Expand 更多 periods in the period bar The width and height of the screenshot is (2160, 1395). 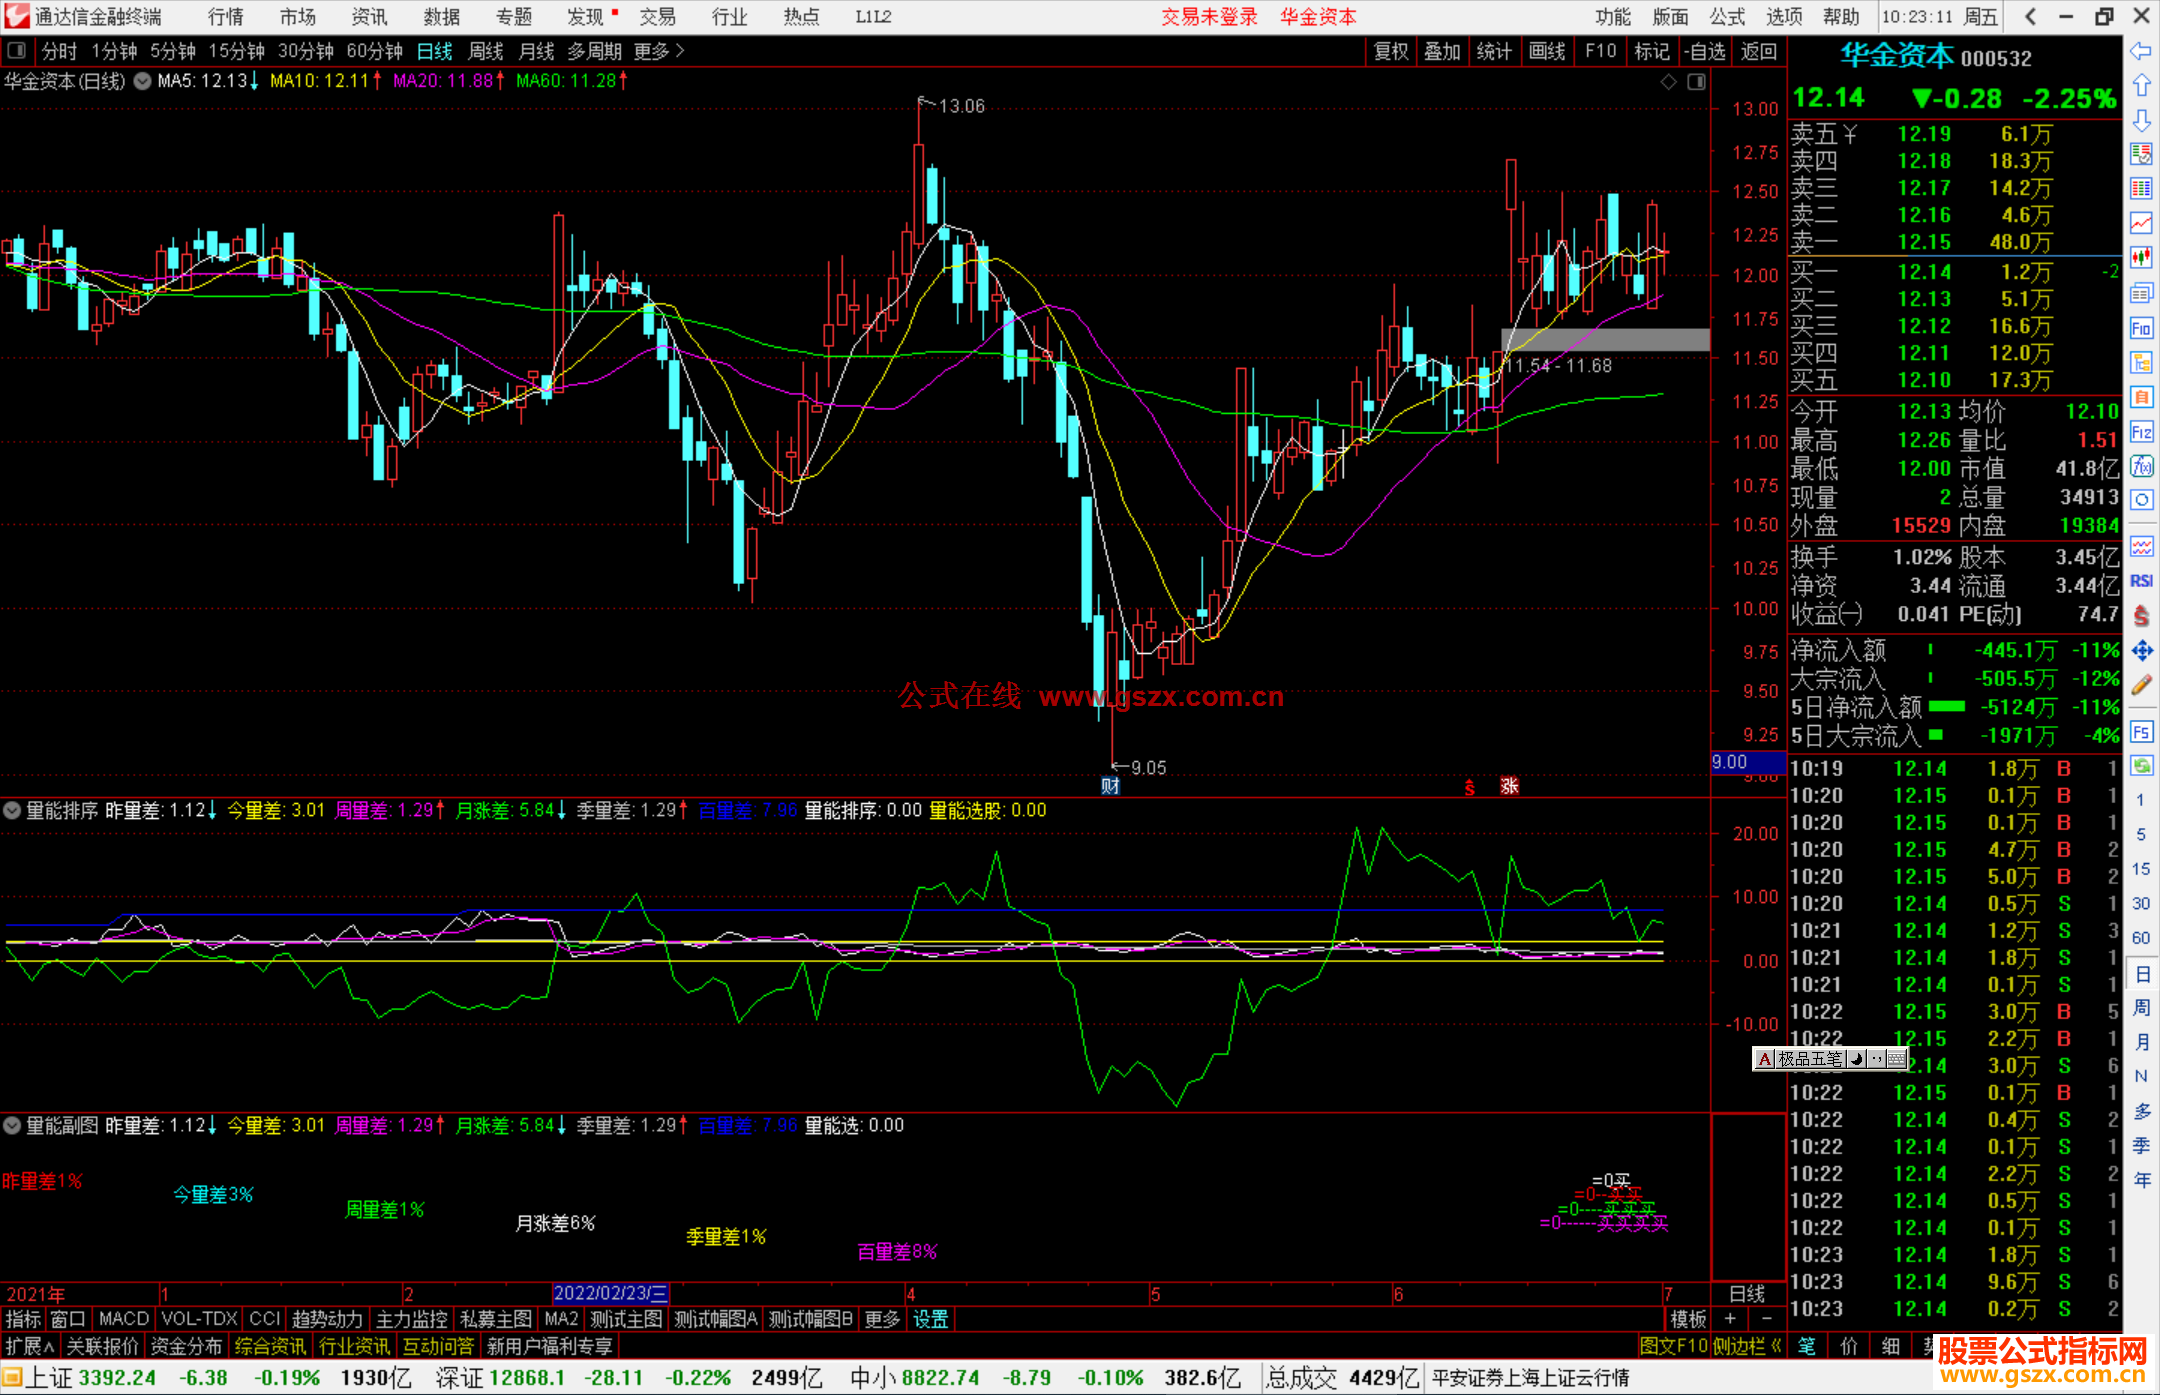(x=659, y=51)
